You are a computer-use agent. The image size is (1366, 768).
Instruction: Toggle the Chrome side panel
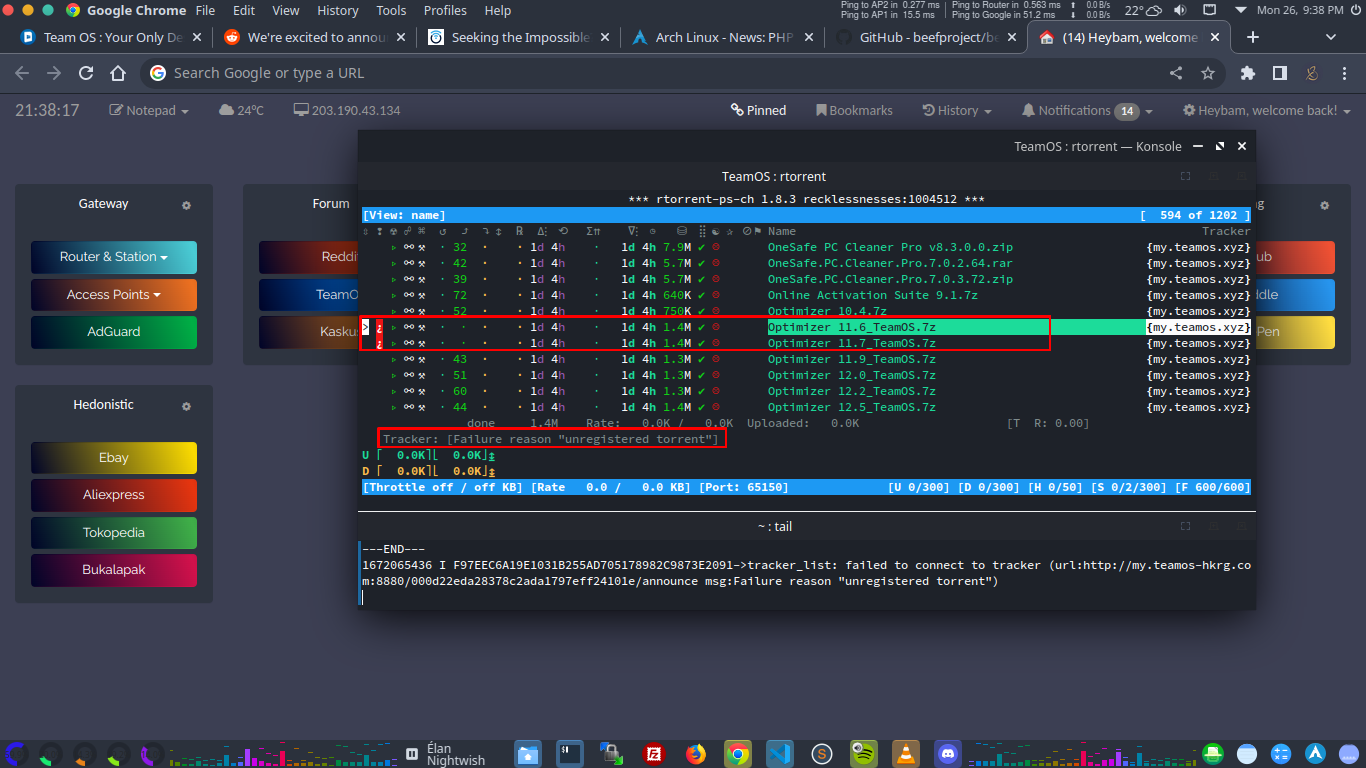(1279, 73)
